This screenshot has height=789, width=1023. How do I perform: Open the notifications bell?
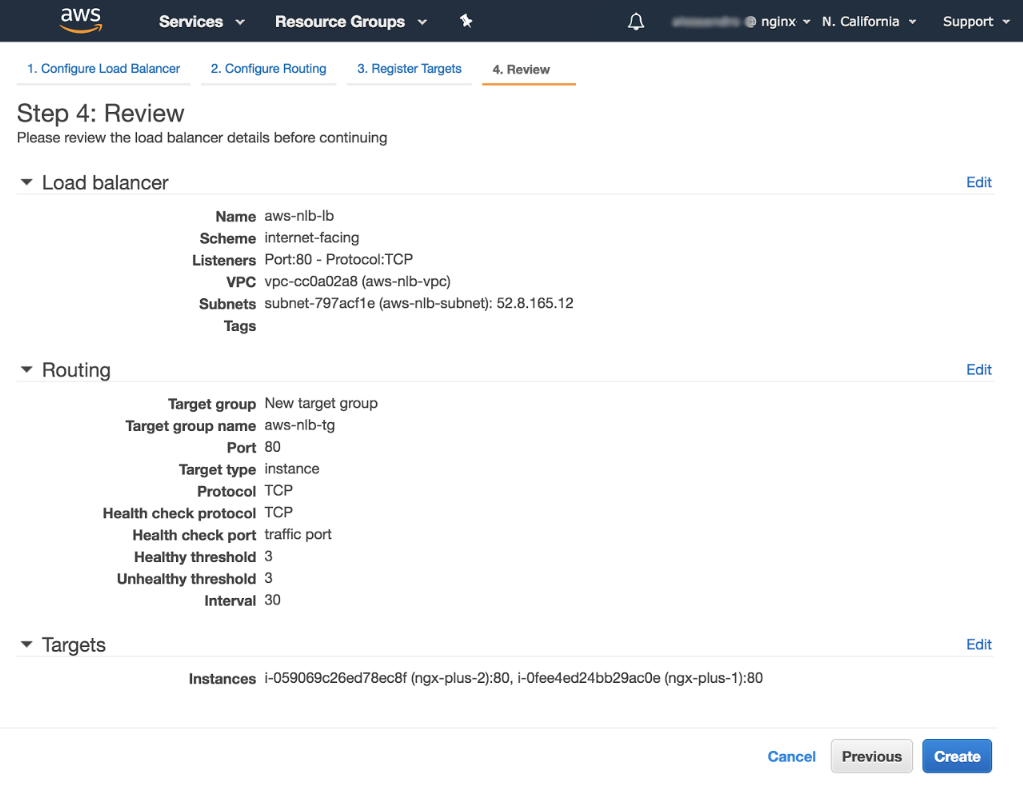636,21
